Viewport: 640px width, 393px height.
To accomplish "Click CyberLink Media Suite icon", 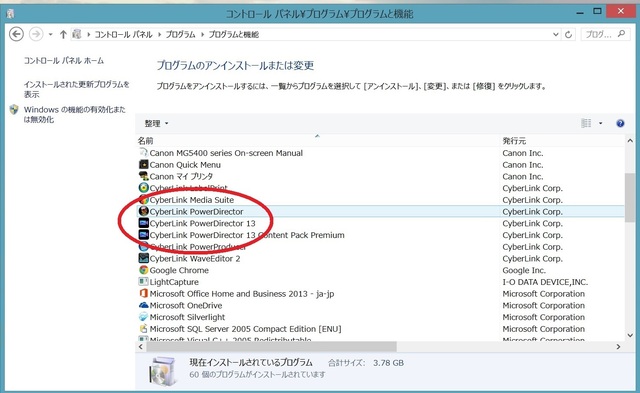I will tap(143, 200).
